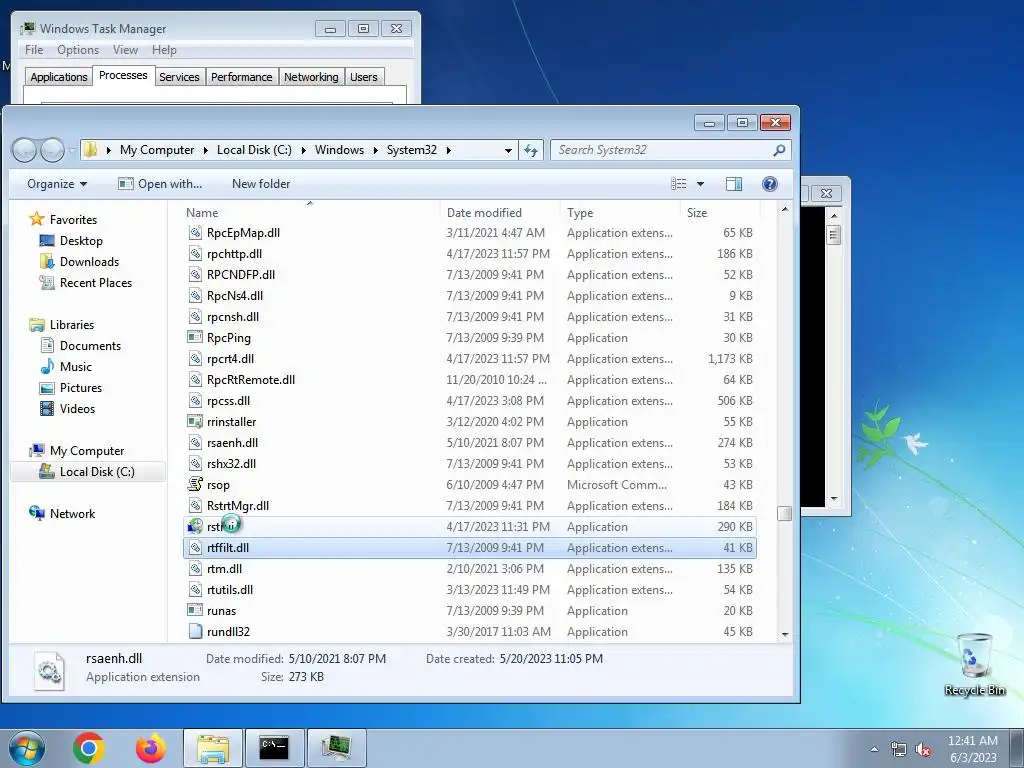Open the View menu in Task Manager

tap(125, 50)
